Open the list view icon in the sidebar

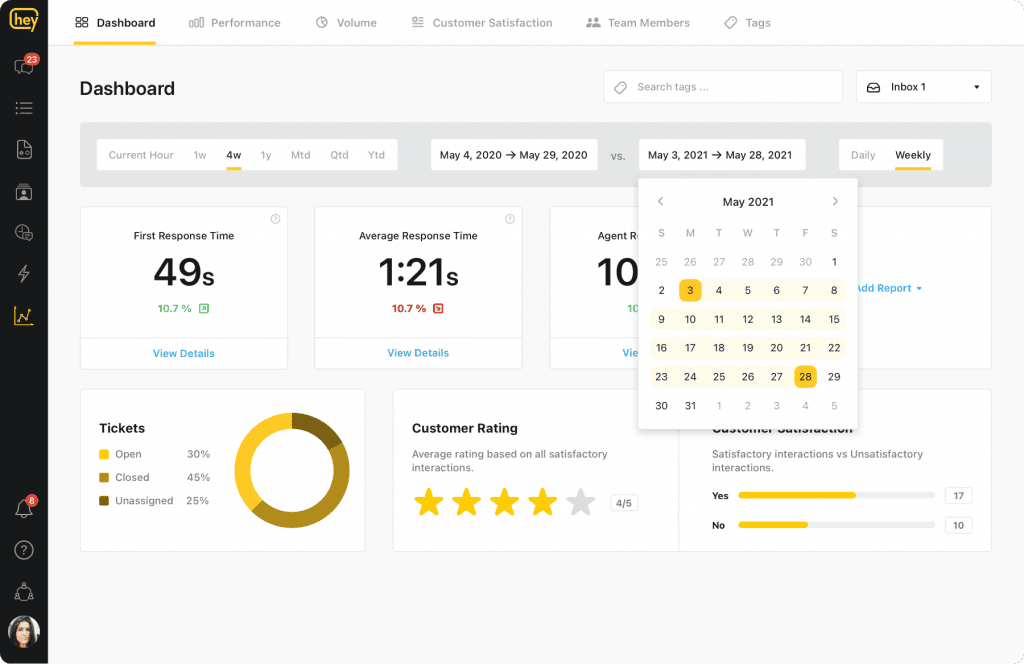point(22,108)
